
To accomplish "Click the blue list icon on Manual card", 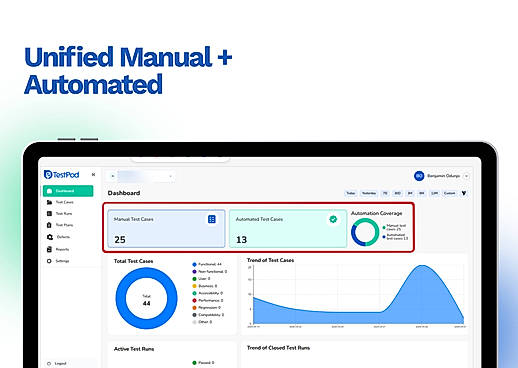I will click(212, 219).
